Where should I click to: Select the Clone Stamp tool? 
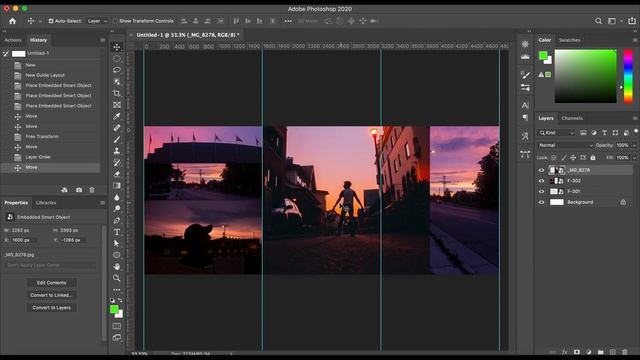pyautogui.click(x=117, y=151)
